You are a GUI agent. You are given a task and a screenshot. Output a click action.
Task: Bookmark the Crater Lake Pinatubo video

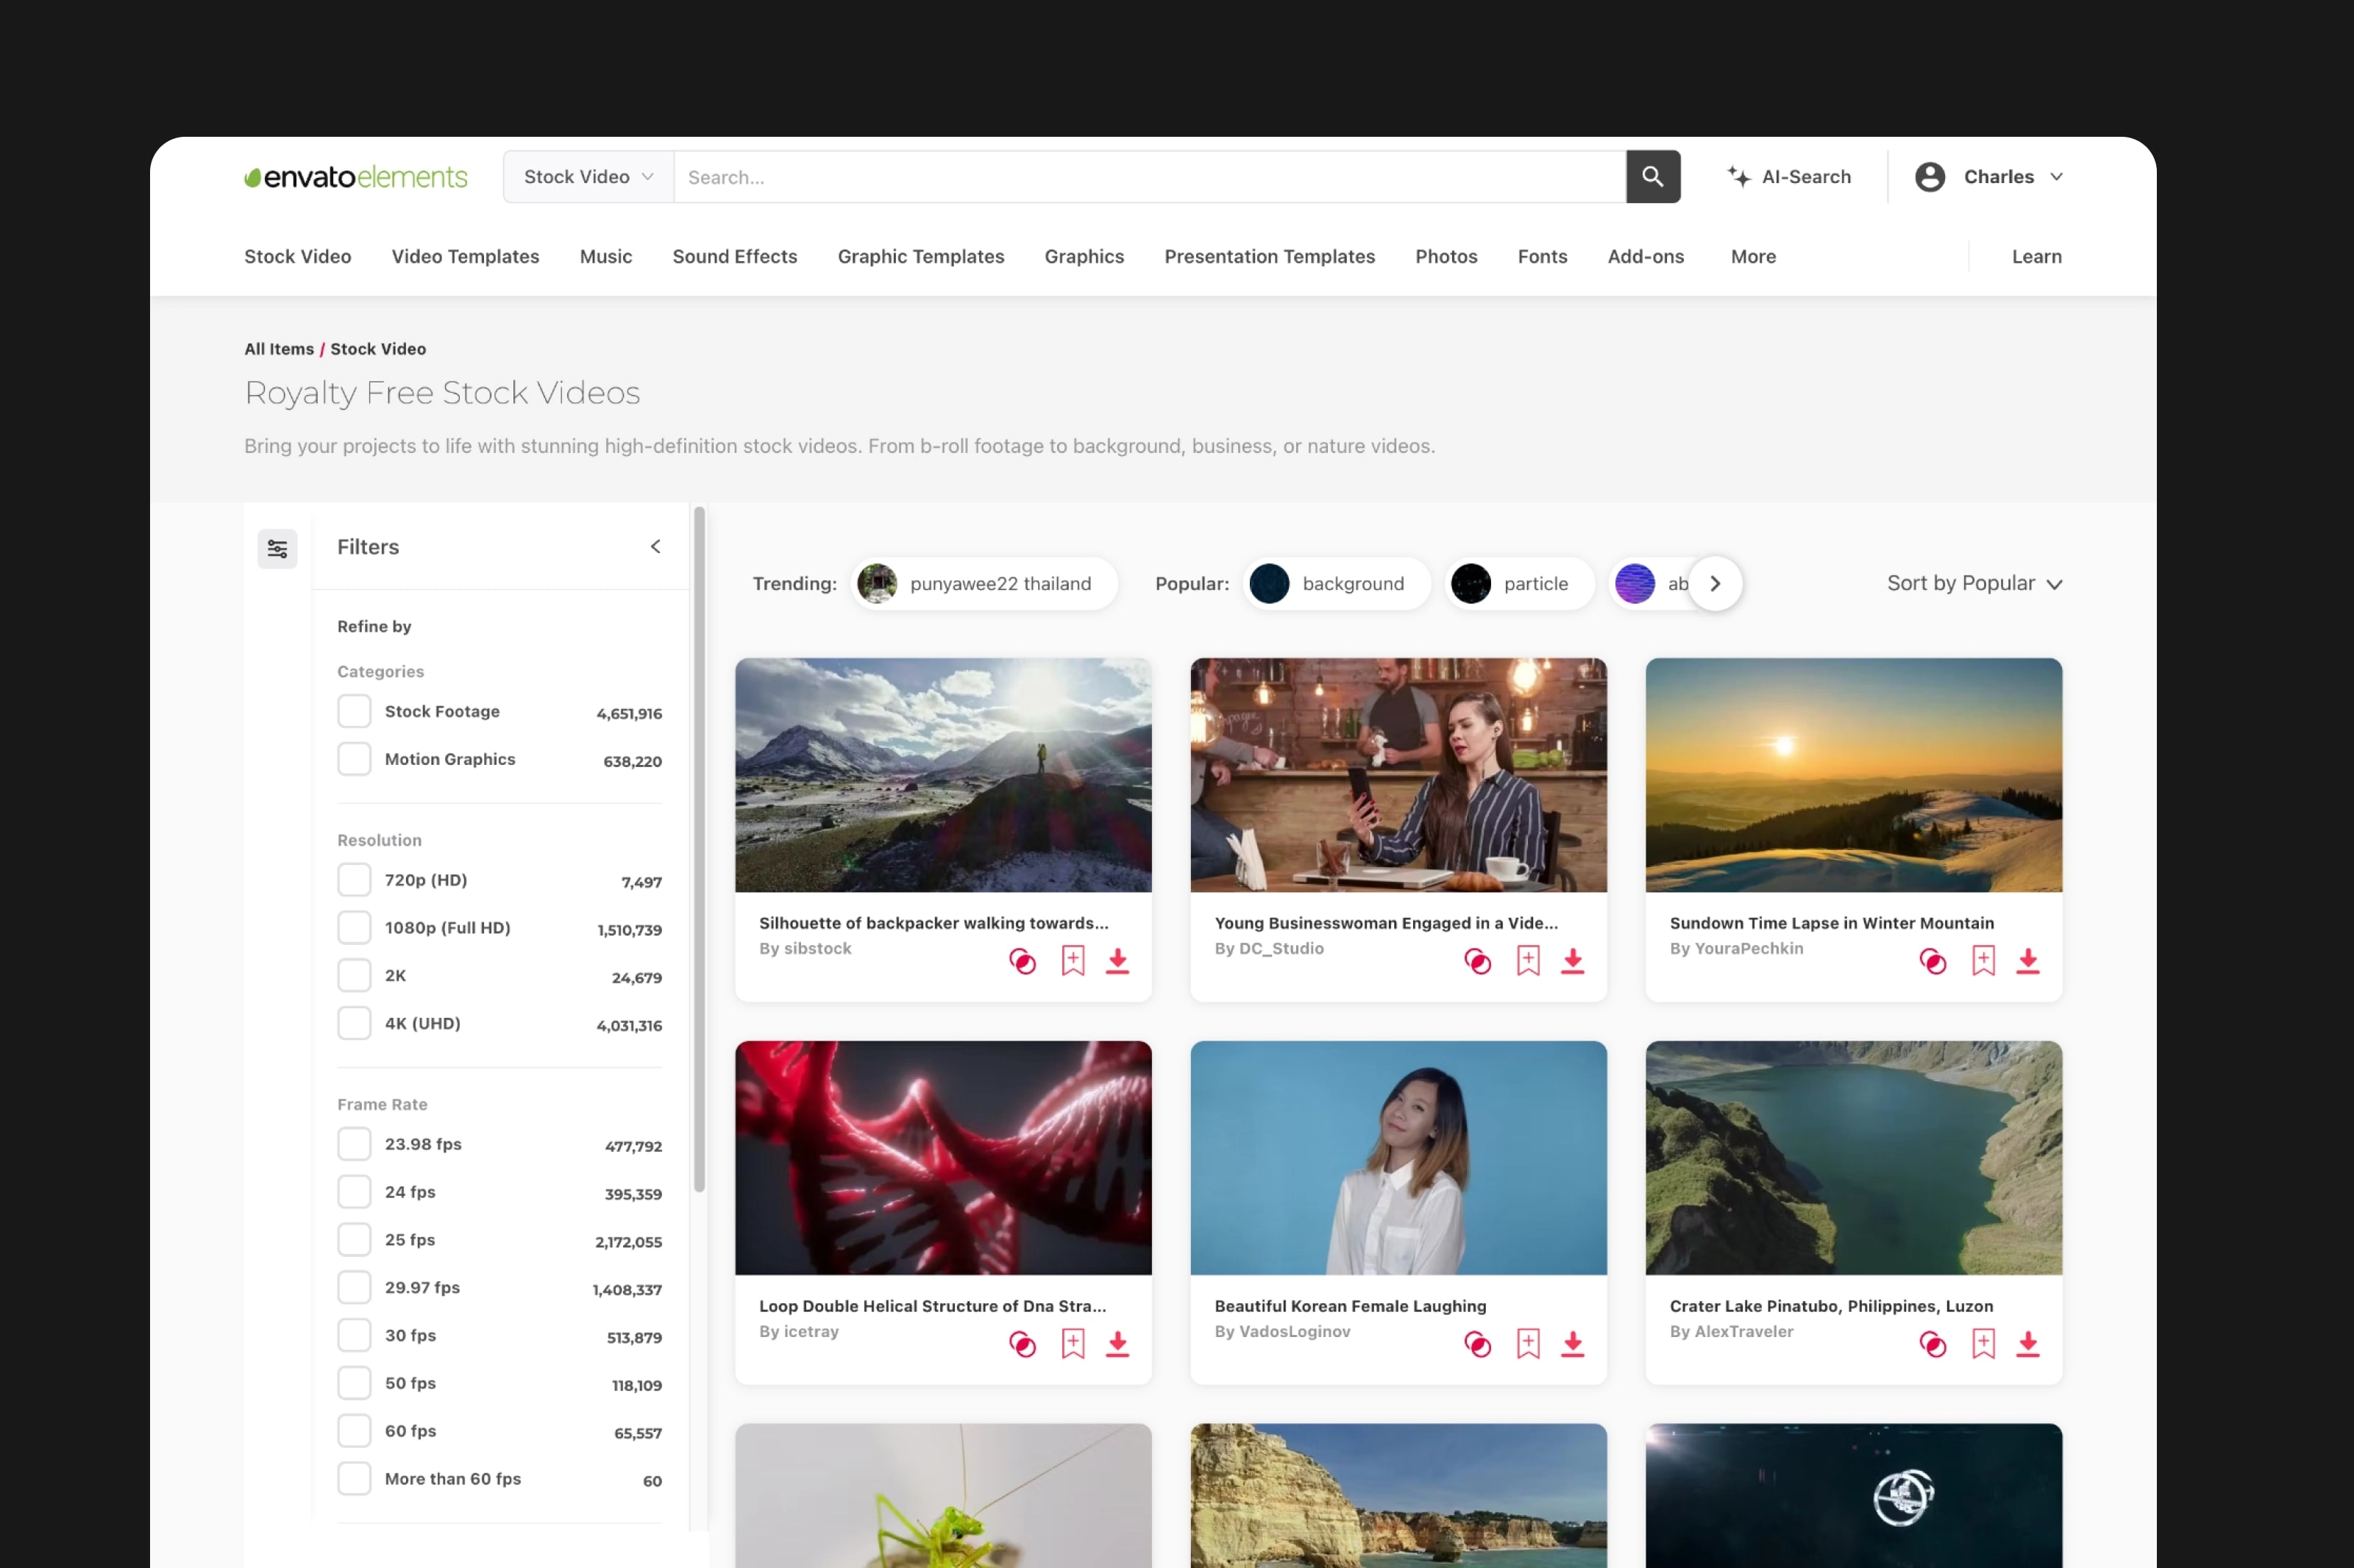1983,1344
